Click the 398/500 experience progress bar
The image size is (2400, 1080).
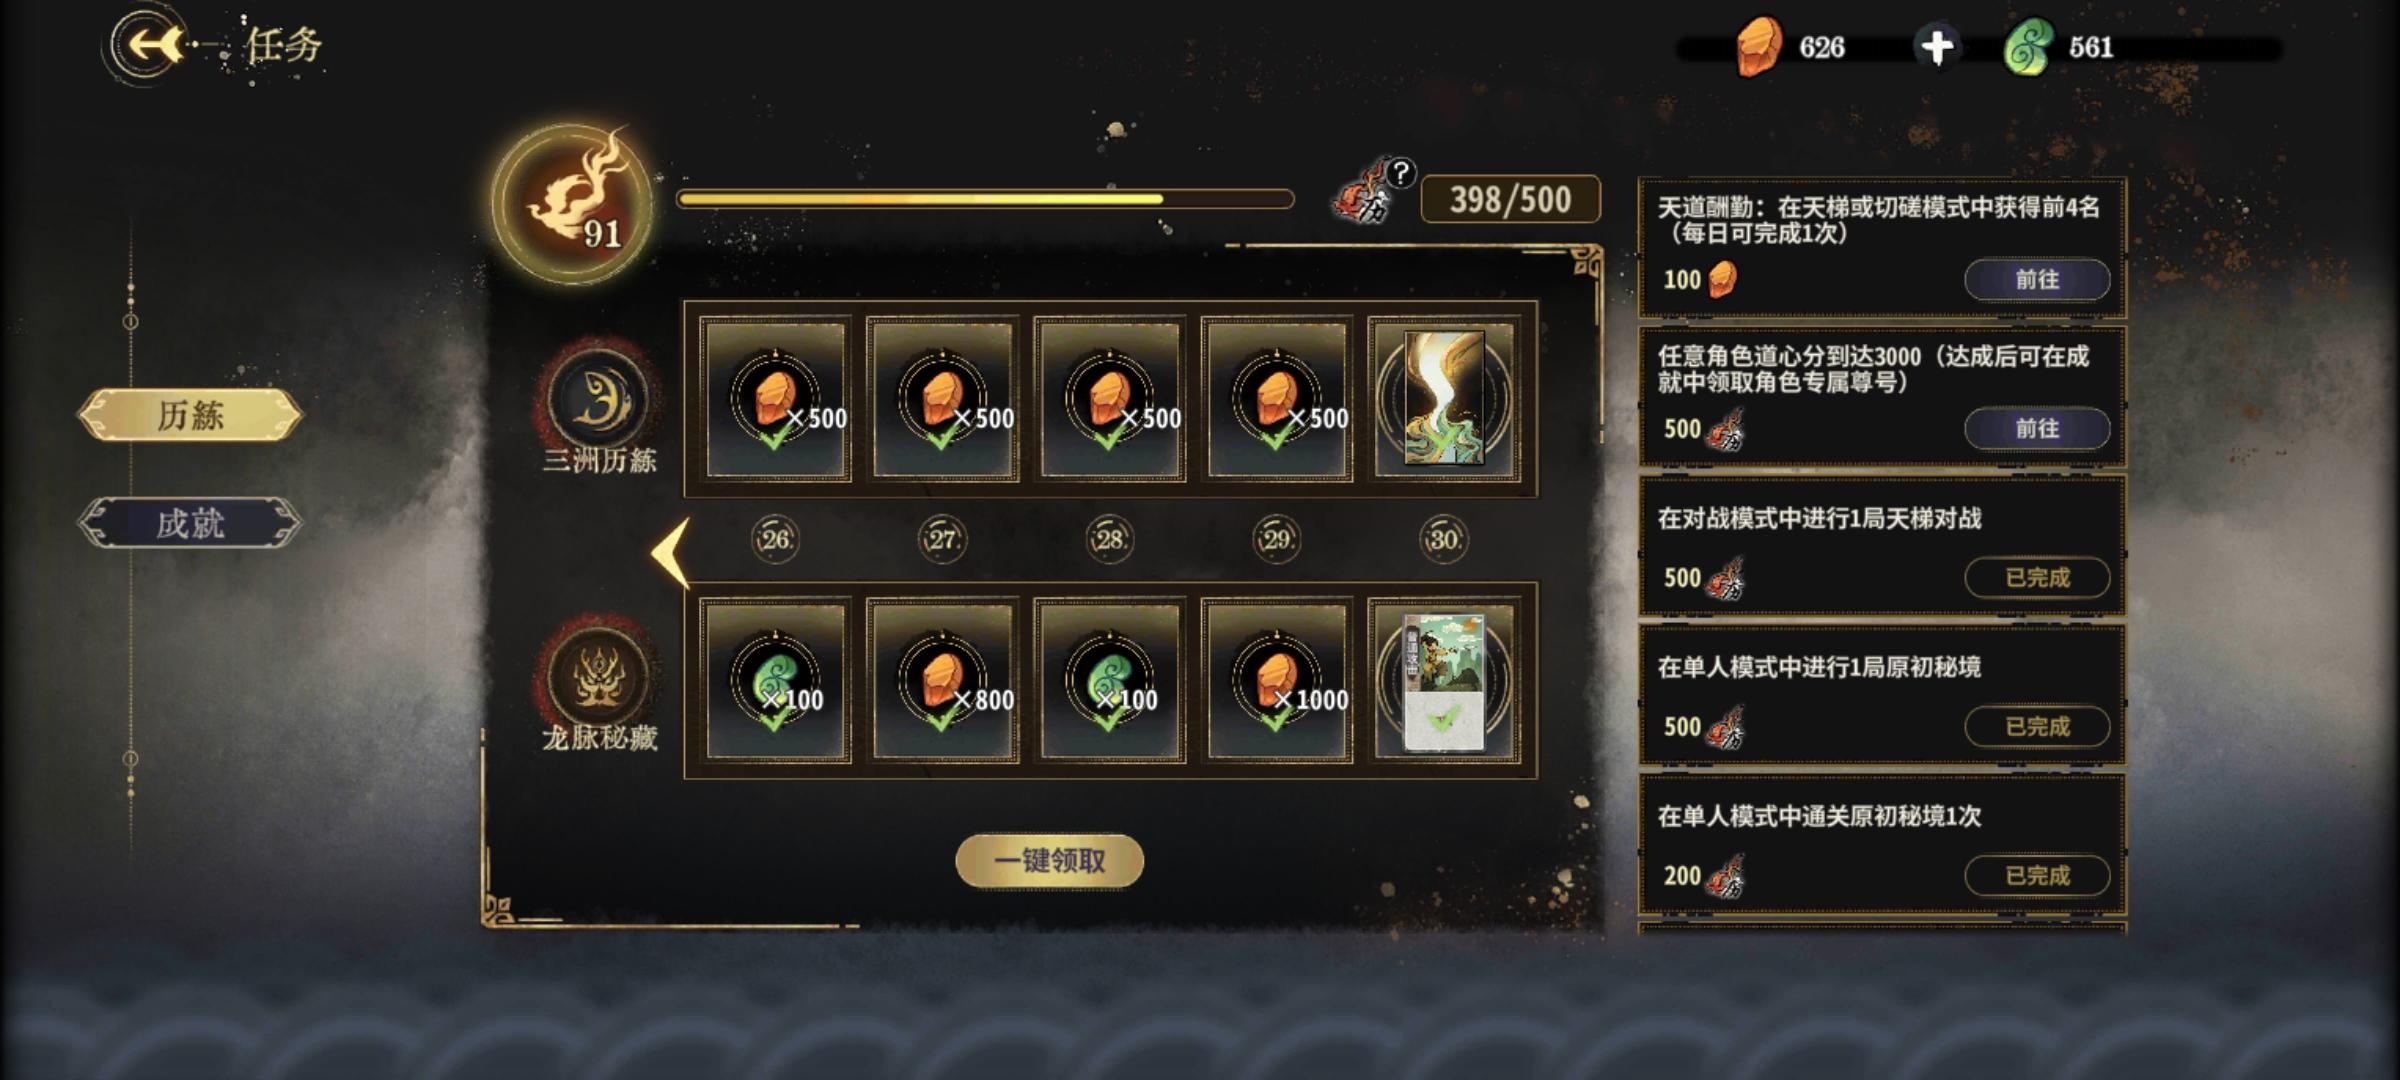coord(986,199)
